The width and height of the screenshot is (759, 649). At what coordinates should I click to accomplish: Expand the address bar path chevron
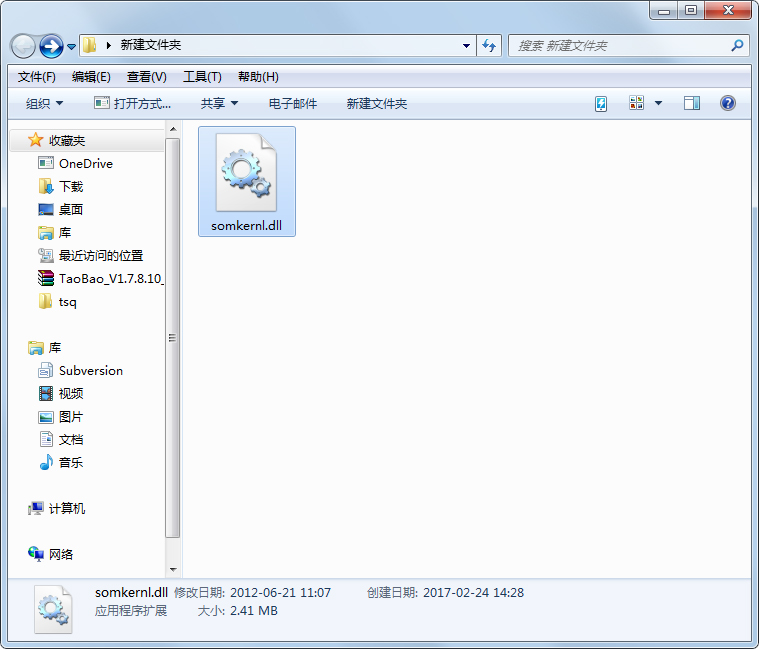[108, 45]
